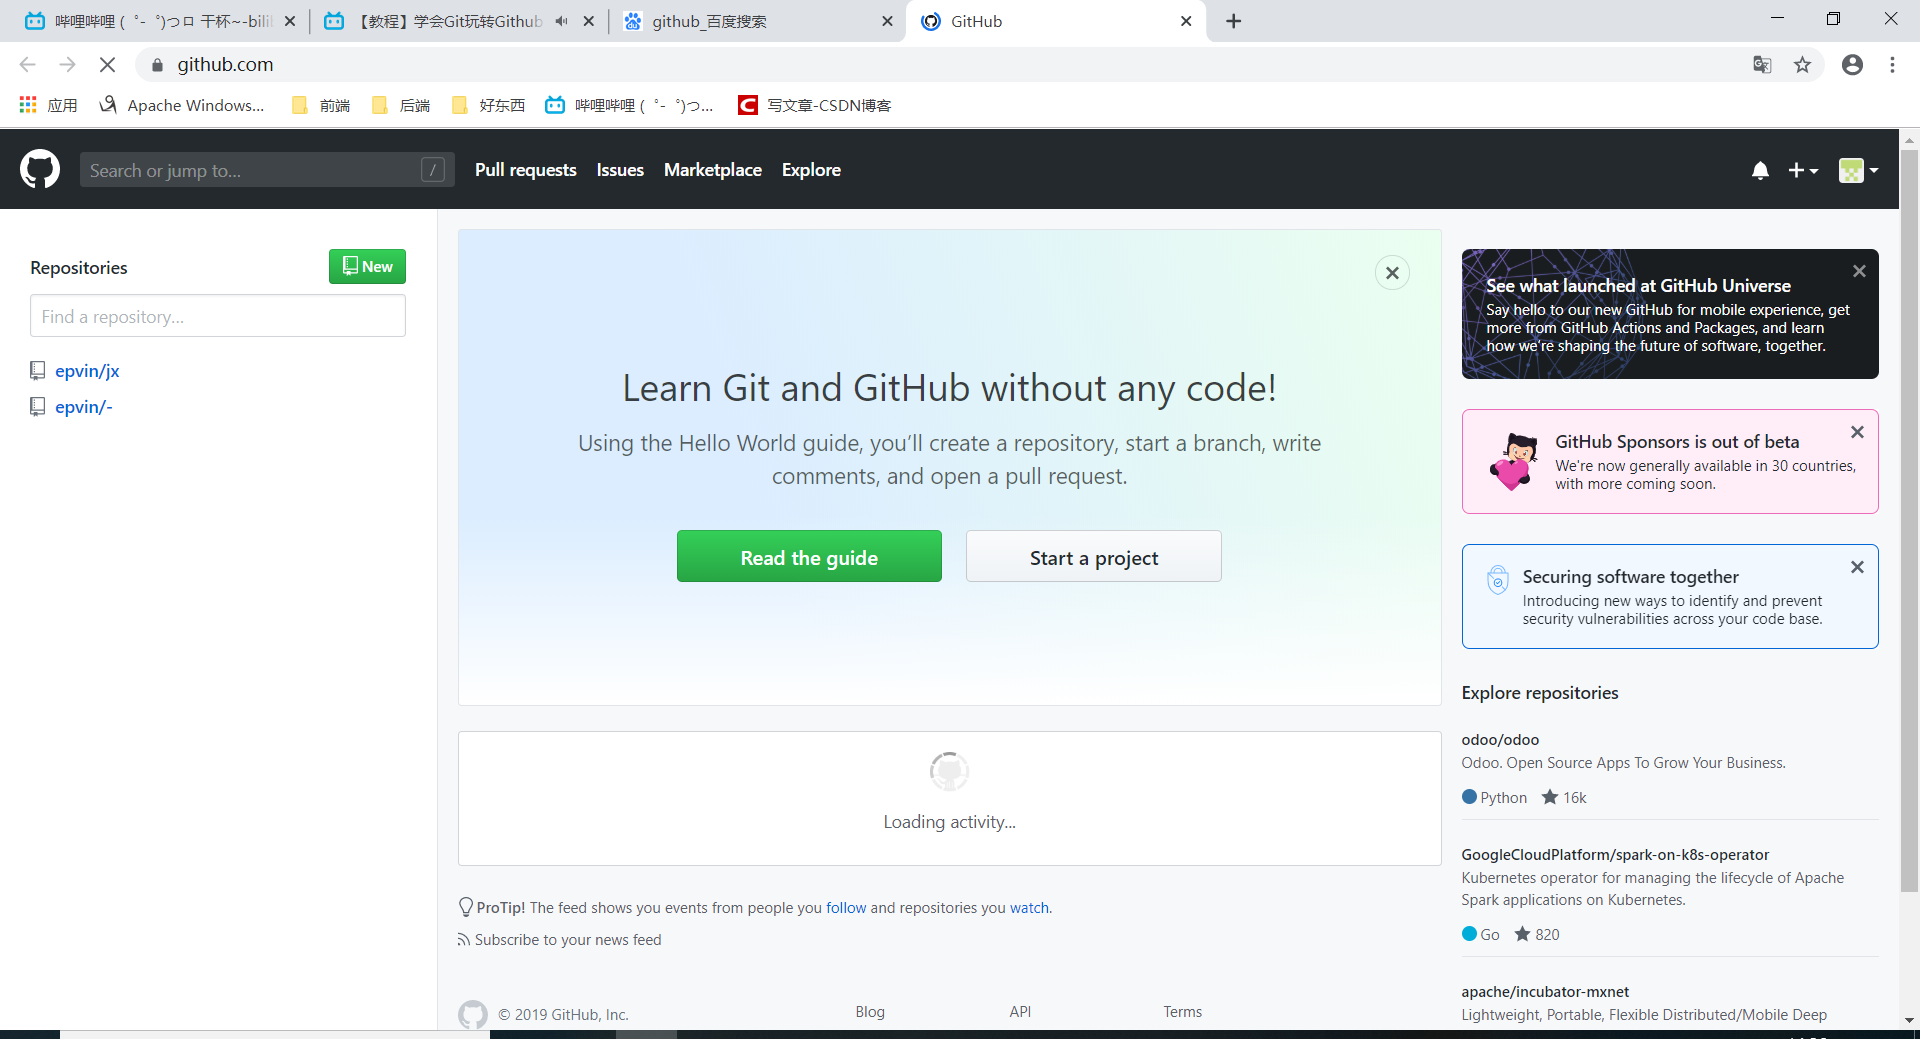Open the 应用 apps shortcut
1920x1039 pixels.
(x=48, y=105)
